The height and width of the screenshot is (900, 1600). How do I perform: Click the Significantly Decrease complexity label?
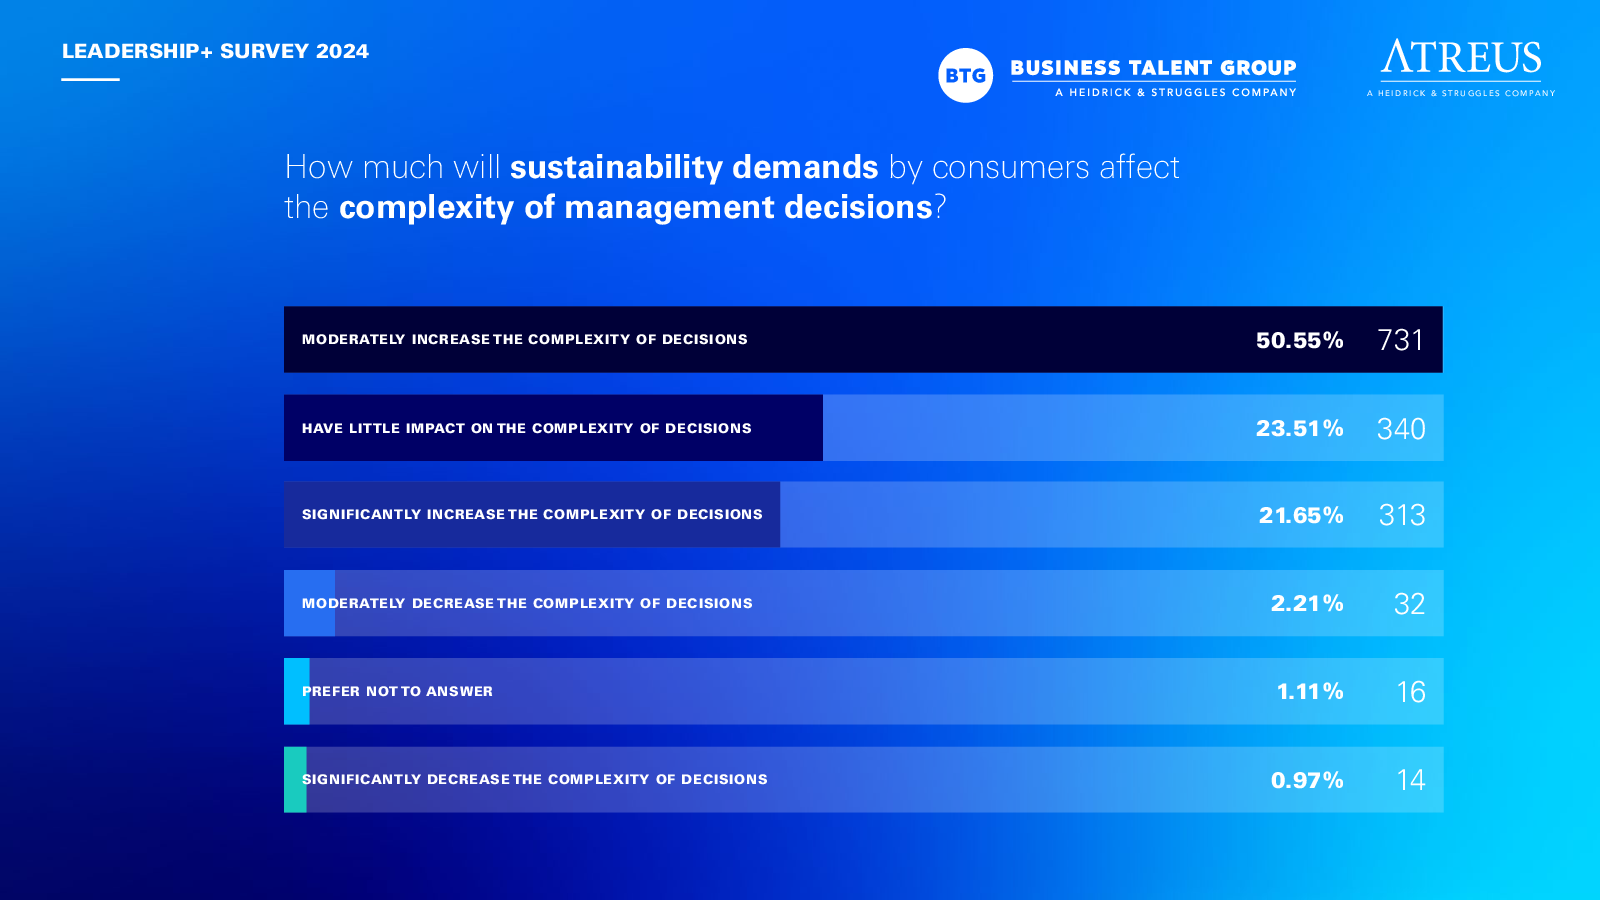(535, 779)
